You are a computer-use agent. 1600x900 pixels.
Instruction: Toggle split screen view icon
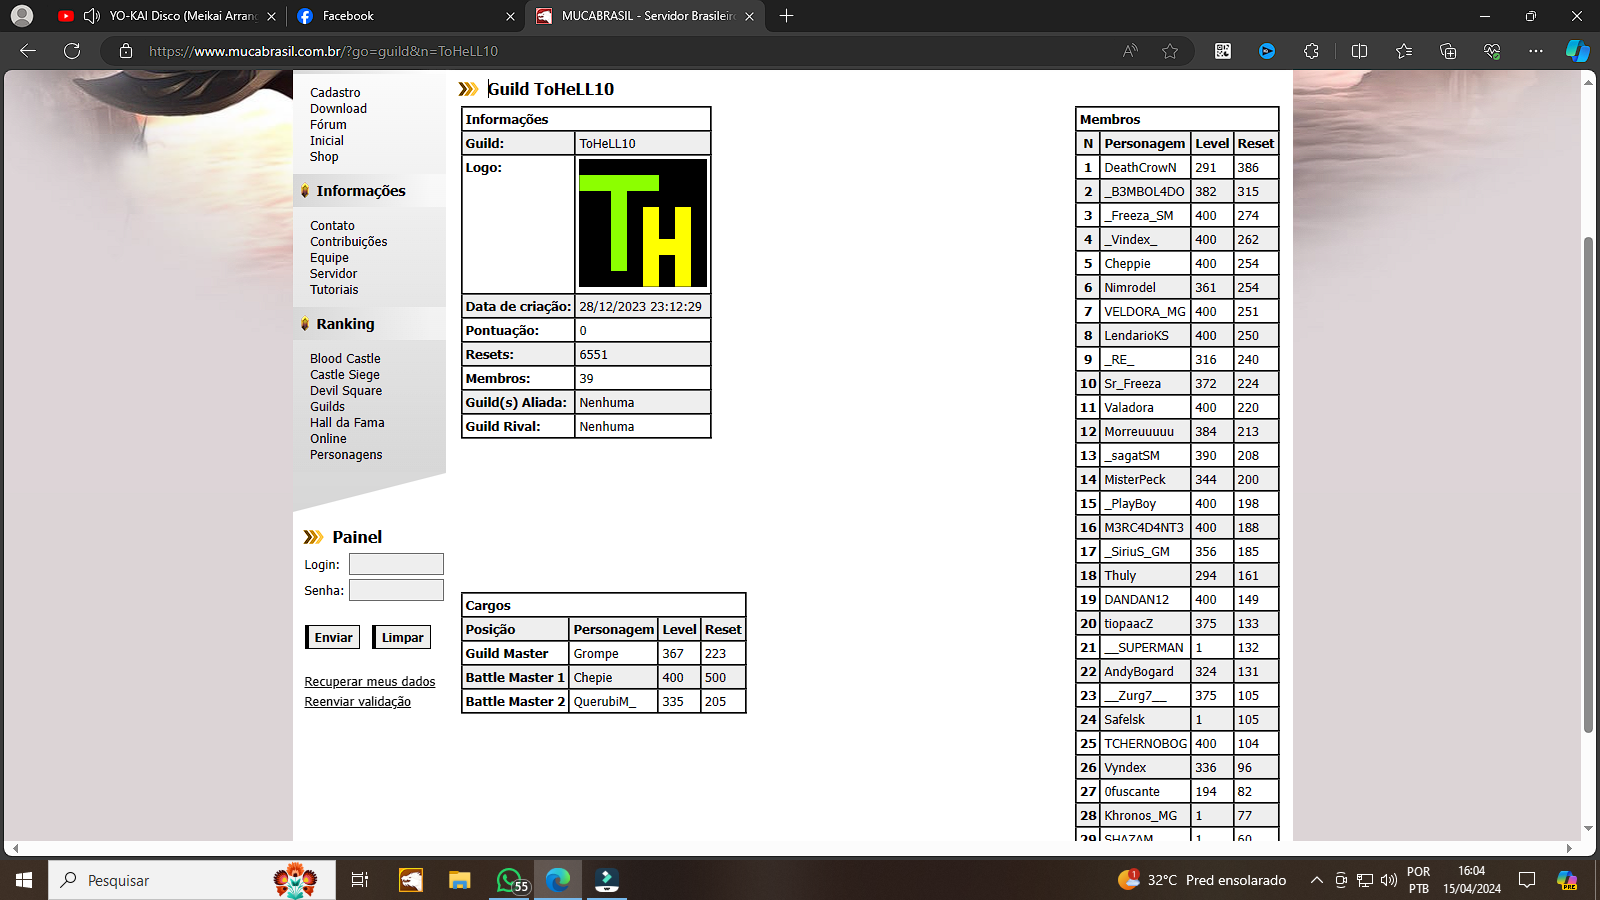(1359, 51)
